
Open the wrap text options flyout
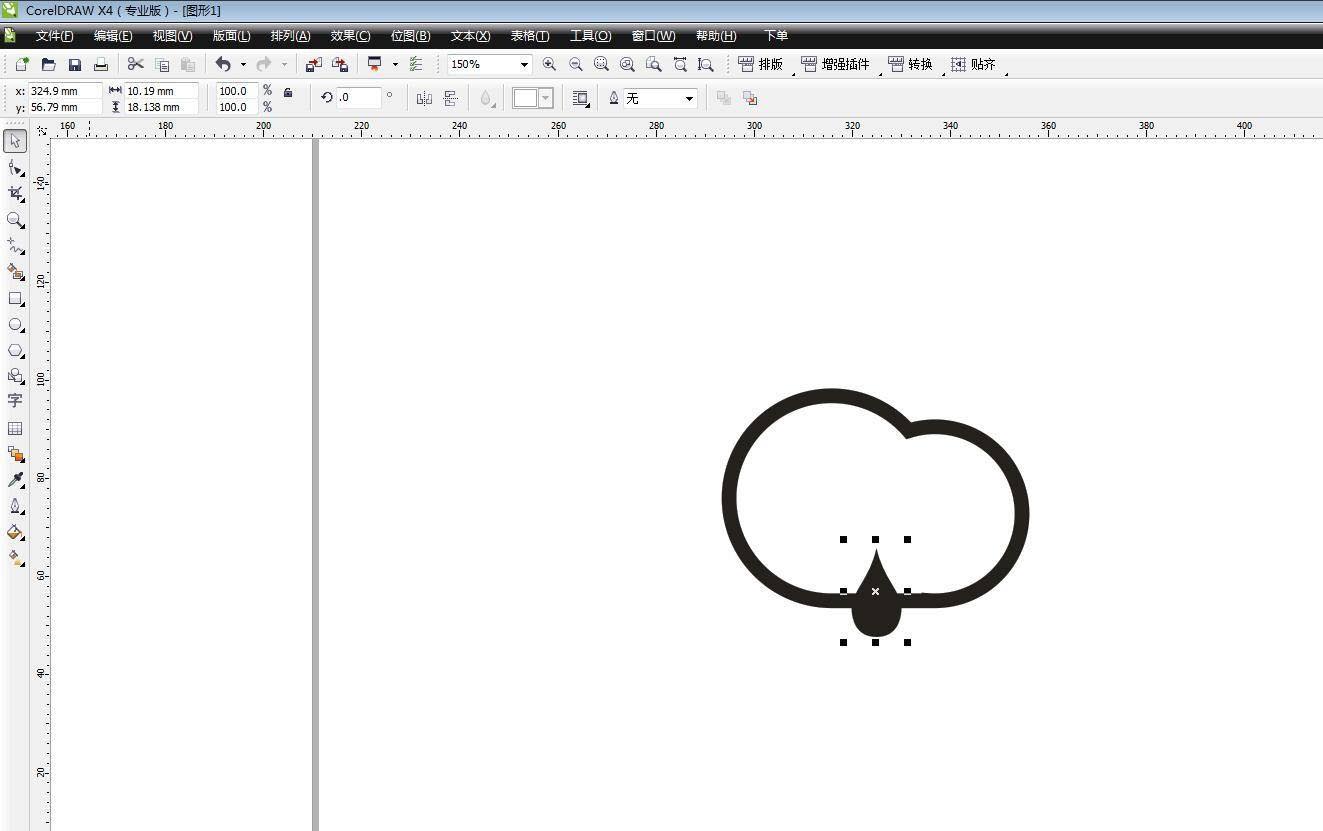point(580,98)
